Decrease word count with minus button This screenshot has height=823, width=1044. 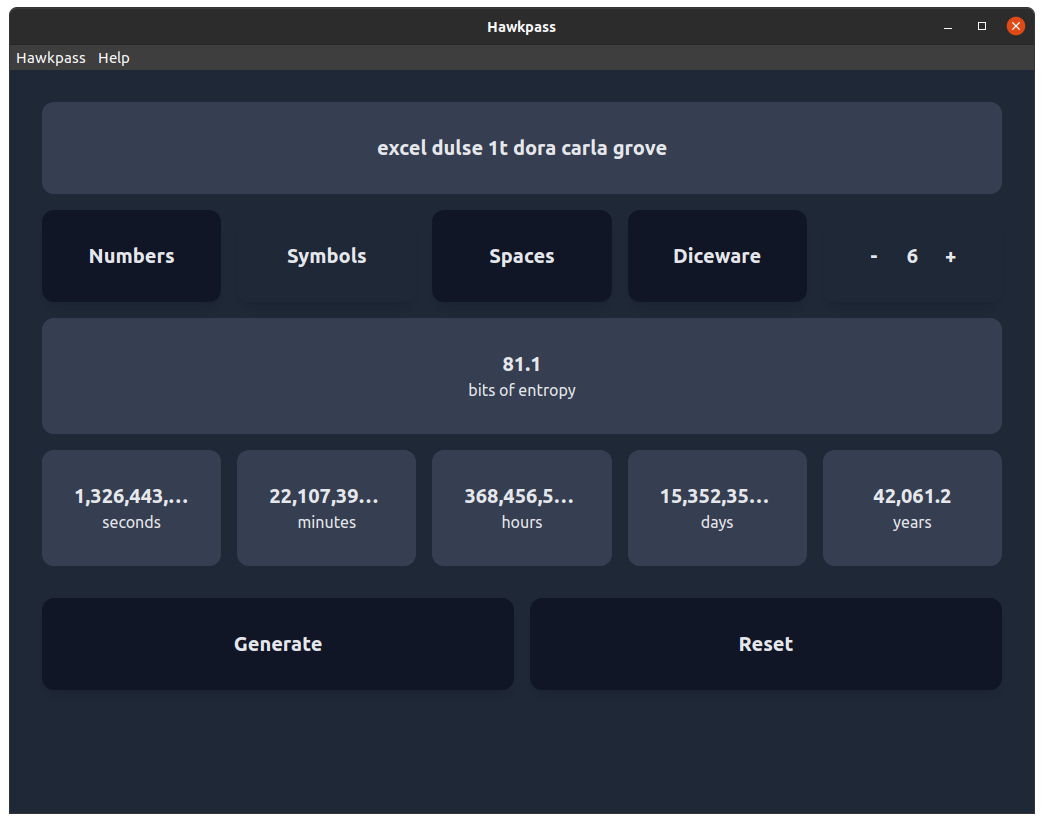click(874, 256)
